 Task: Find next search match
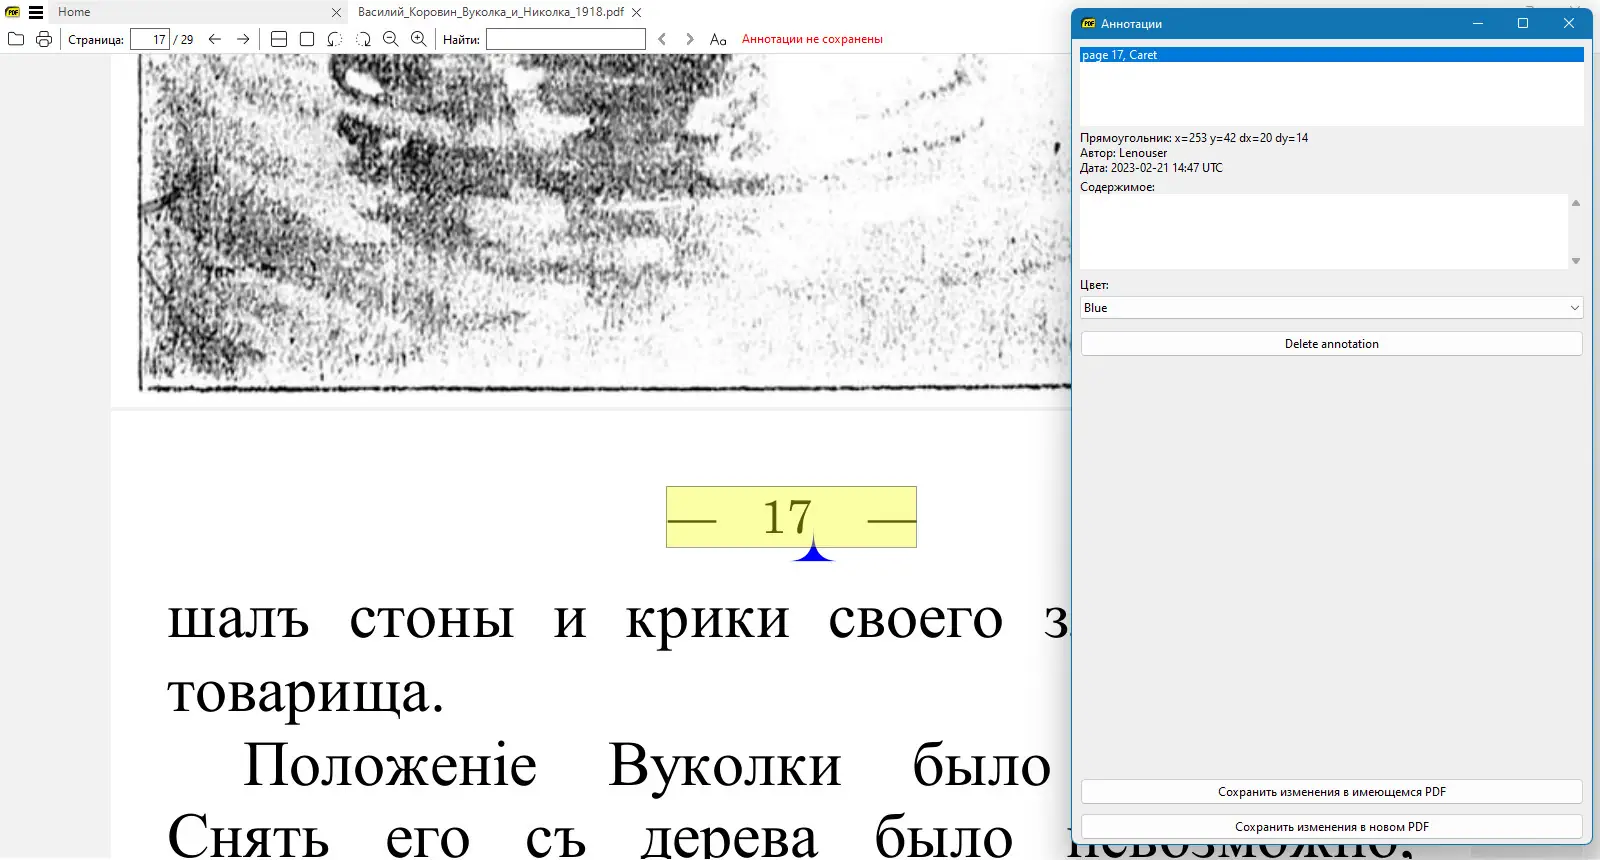[690, 39]
